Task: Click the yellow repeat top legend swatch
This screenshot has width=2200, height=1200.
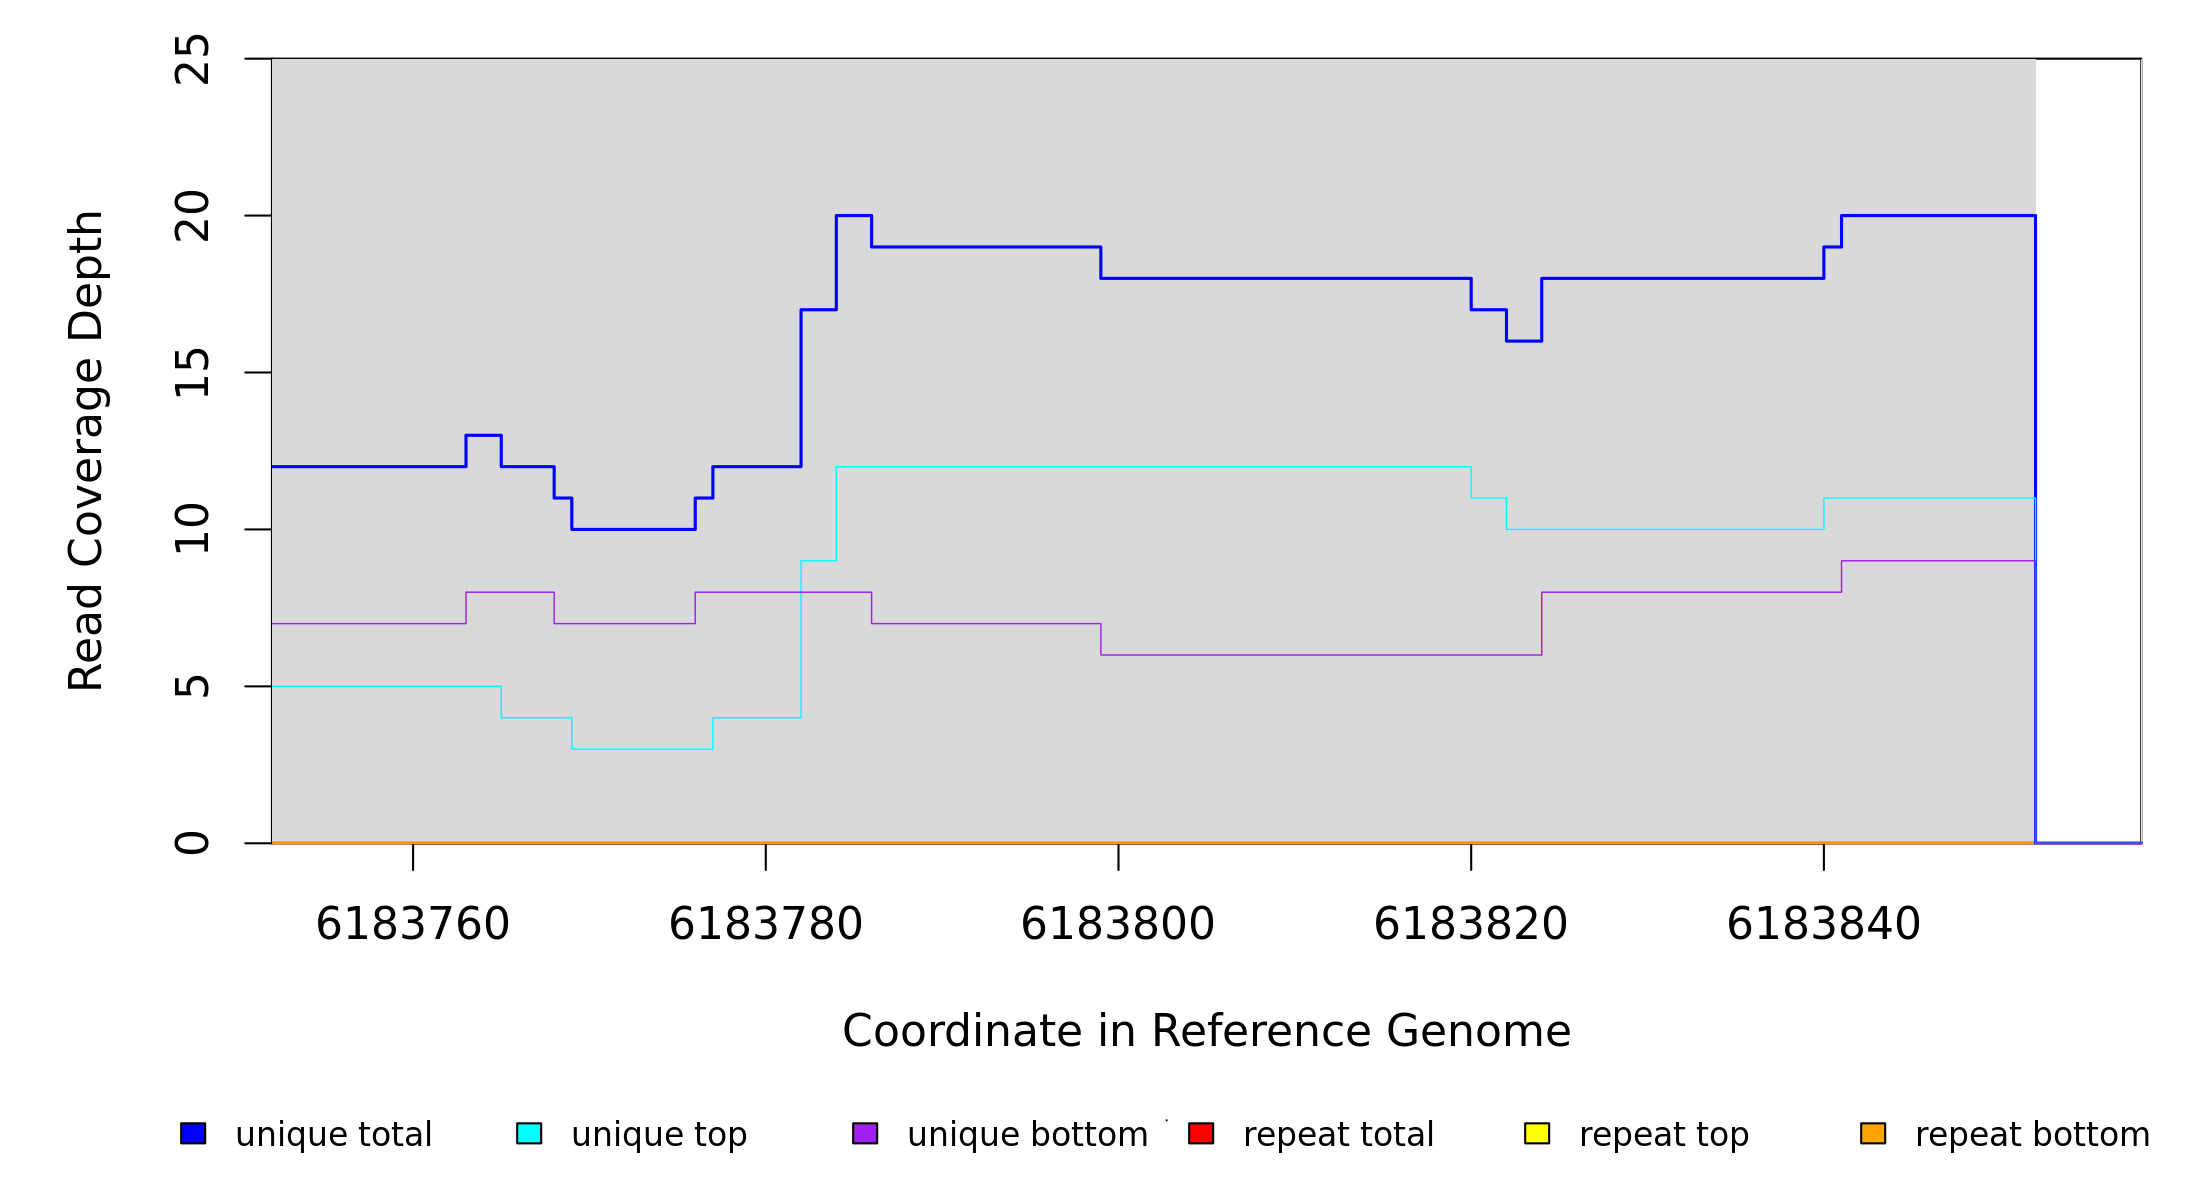Action: tap(1537, 1133)
